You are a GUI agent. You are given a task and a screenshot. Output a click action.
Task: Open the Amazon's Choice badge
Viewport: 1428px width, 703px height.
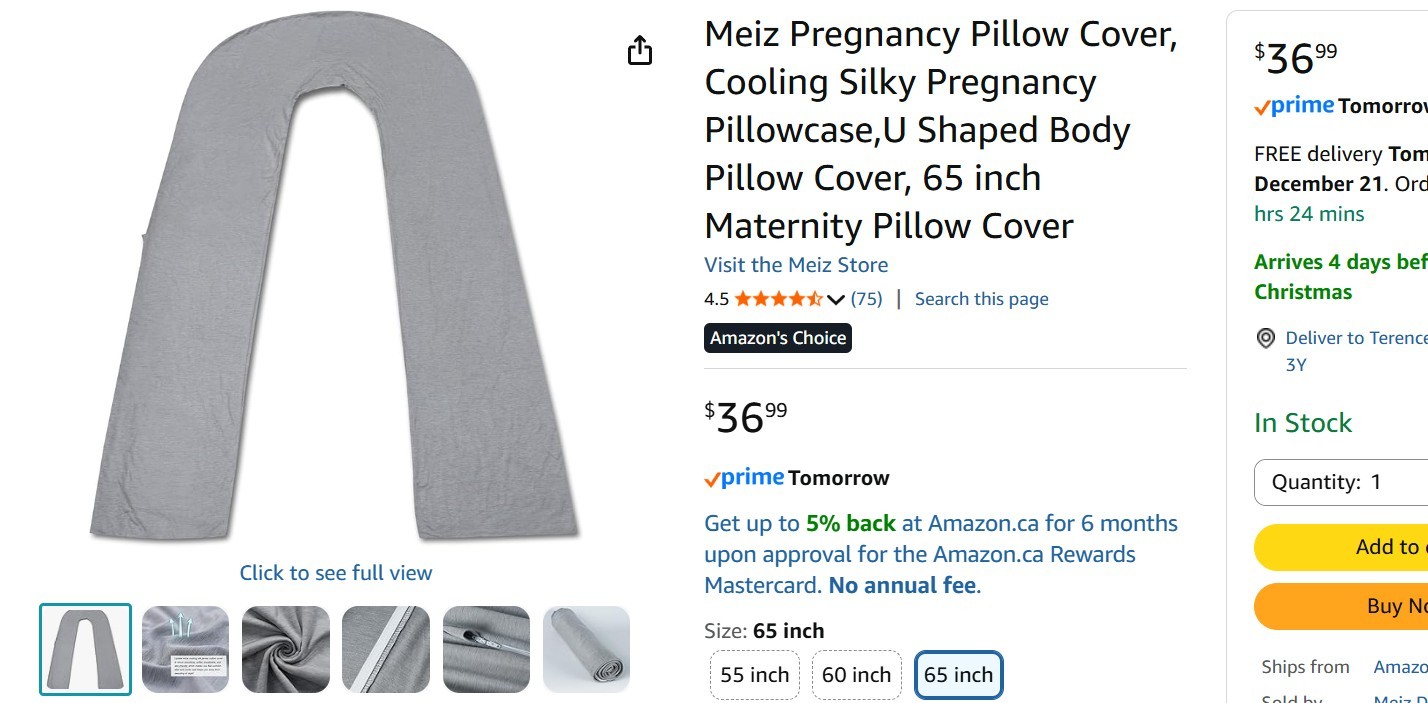(x=778, y=338)
